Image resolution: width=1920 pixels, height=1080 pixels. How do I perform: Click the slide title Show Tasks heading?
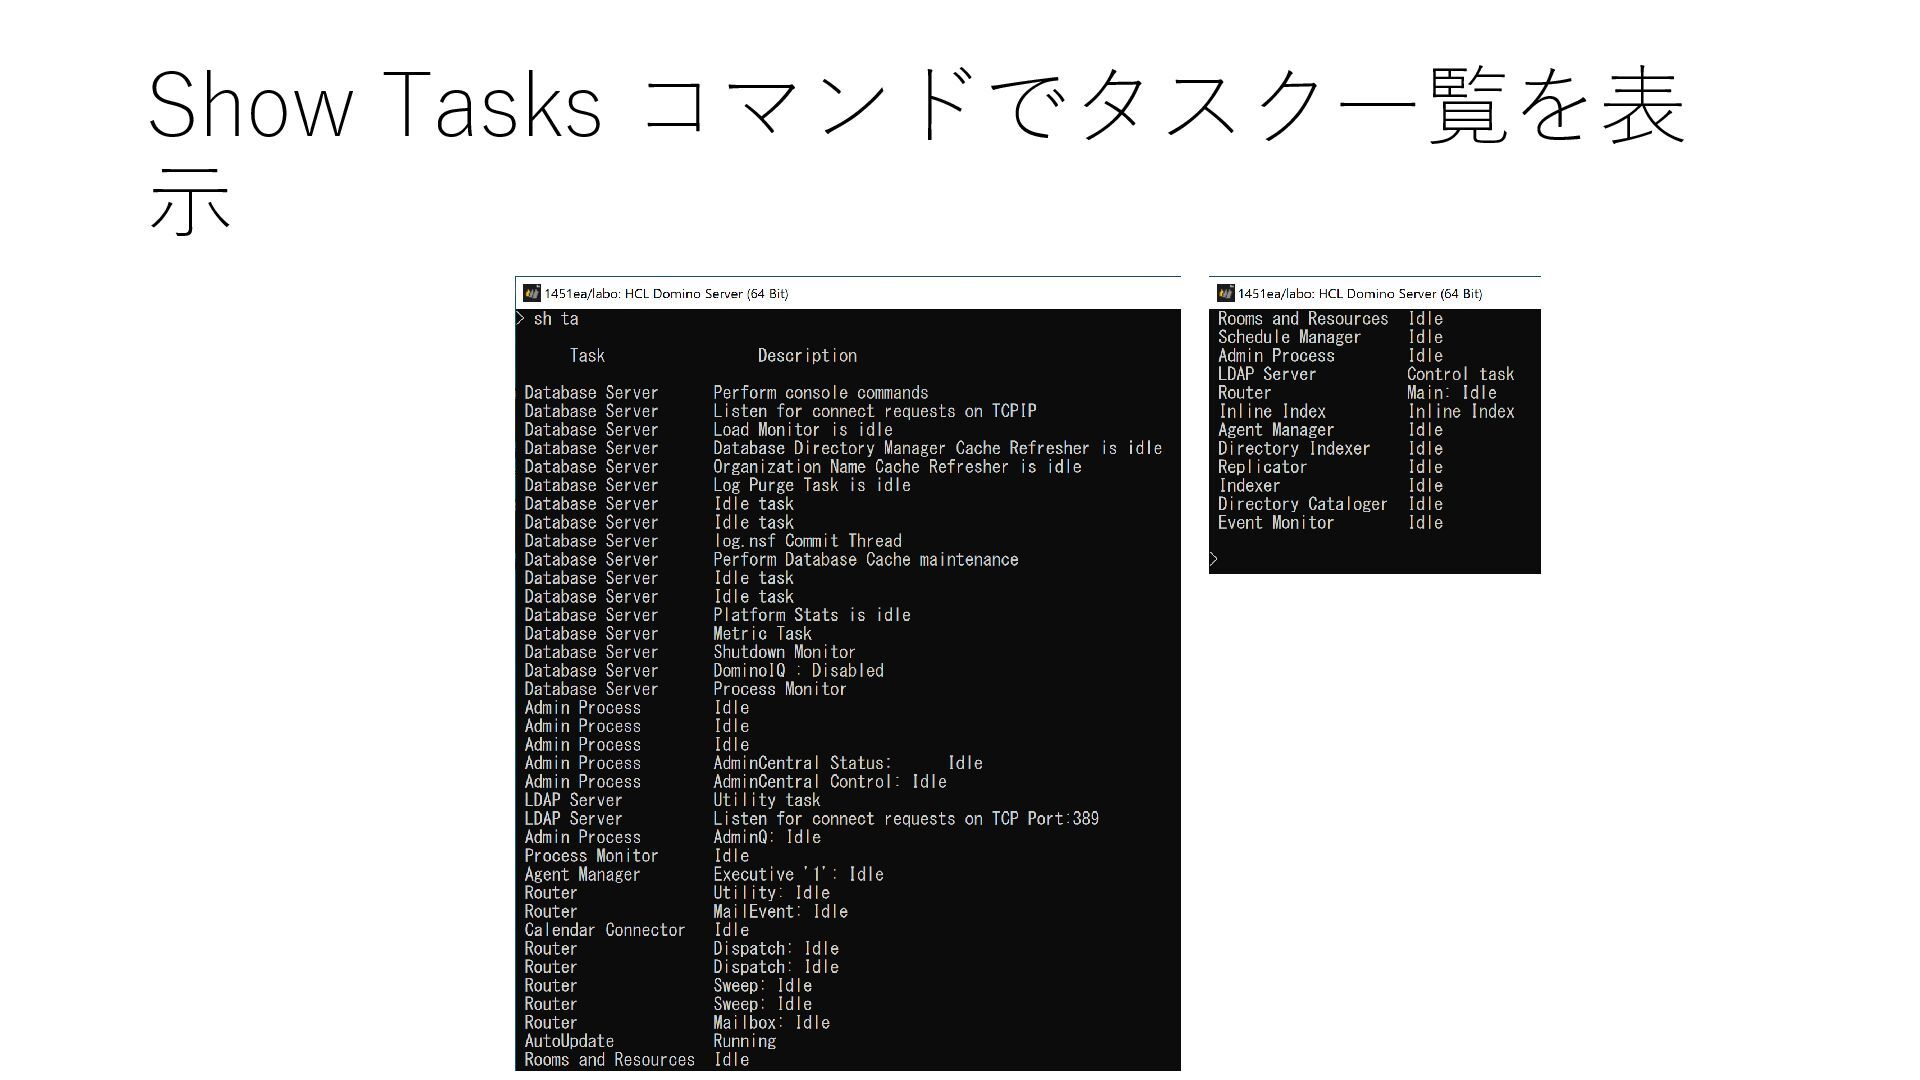(916, 106)
